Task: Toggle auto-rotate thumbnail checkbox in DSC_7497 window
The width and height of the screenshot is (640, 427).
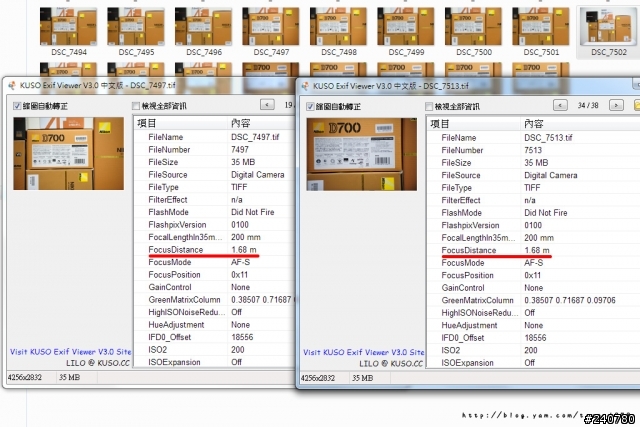Action: [17, 106]
